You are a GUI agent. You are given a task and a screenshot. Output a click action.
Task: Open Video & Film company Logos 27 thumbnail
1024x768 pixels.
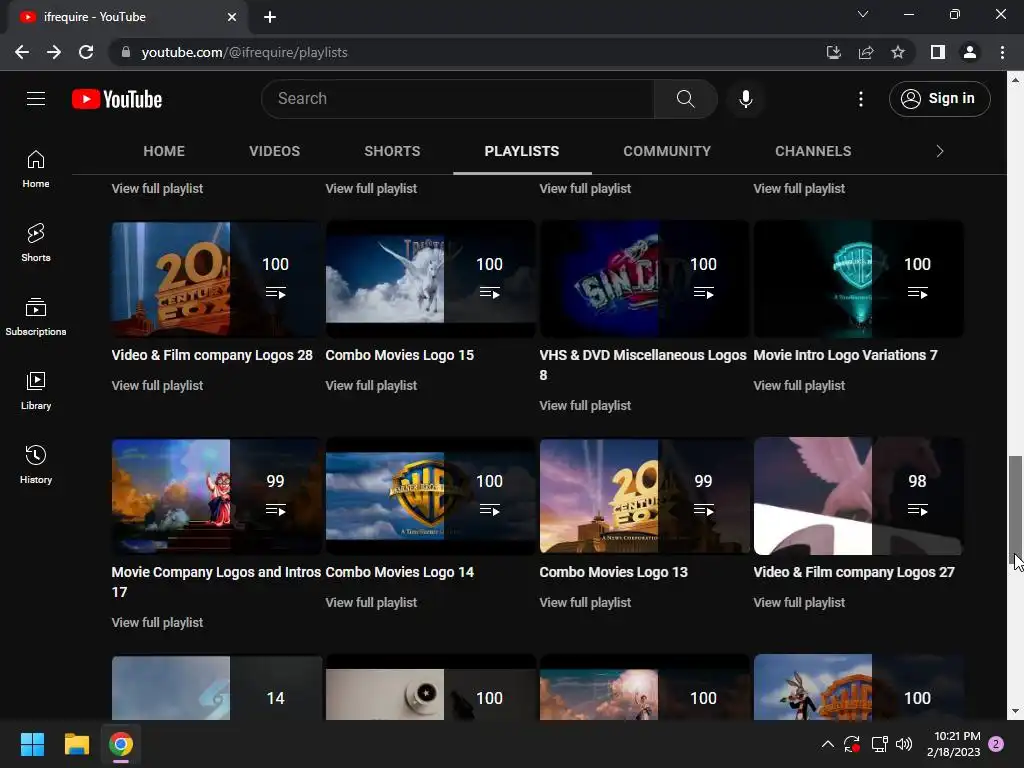[x=858, y=496]
